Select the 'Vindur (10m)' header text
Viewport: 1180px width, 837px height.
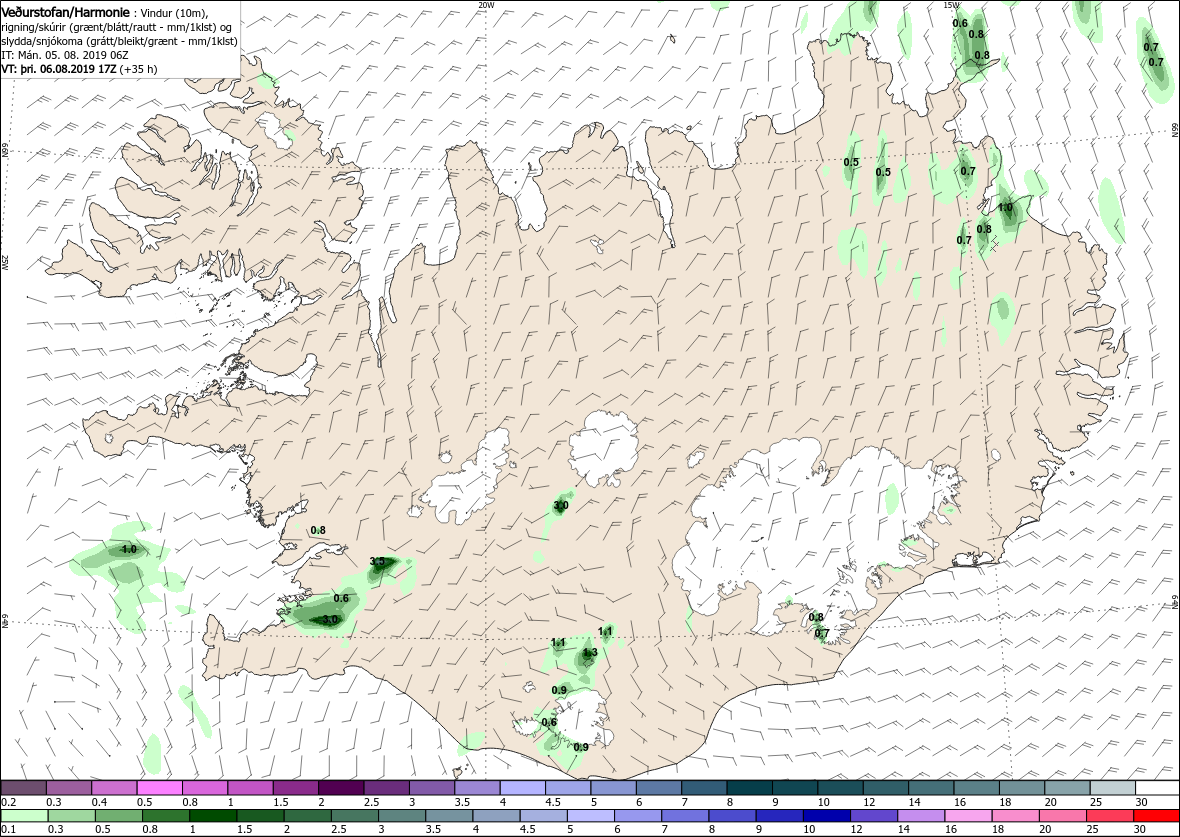pyautogui.click(x=174, y=13)
